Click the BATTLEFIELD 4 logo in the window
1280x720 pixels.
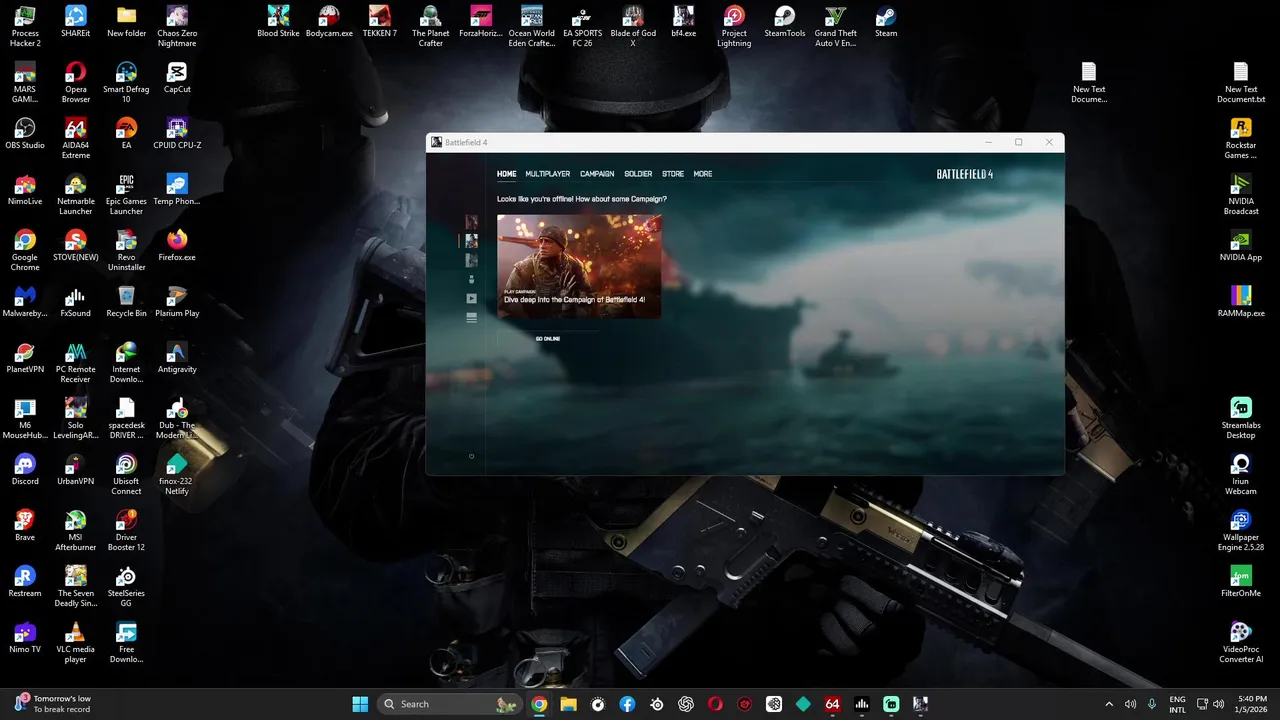coord(964,174)
